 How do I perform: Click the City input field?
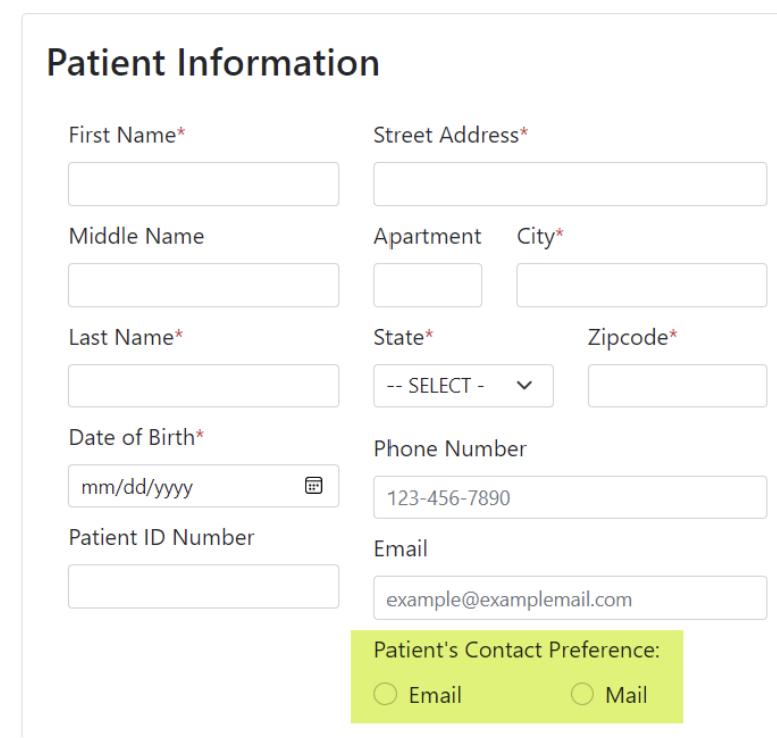[x=641, y=285]
